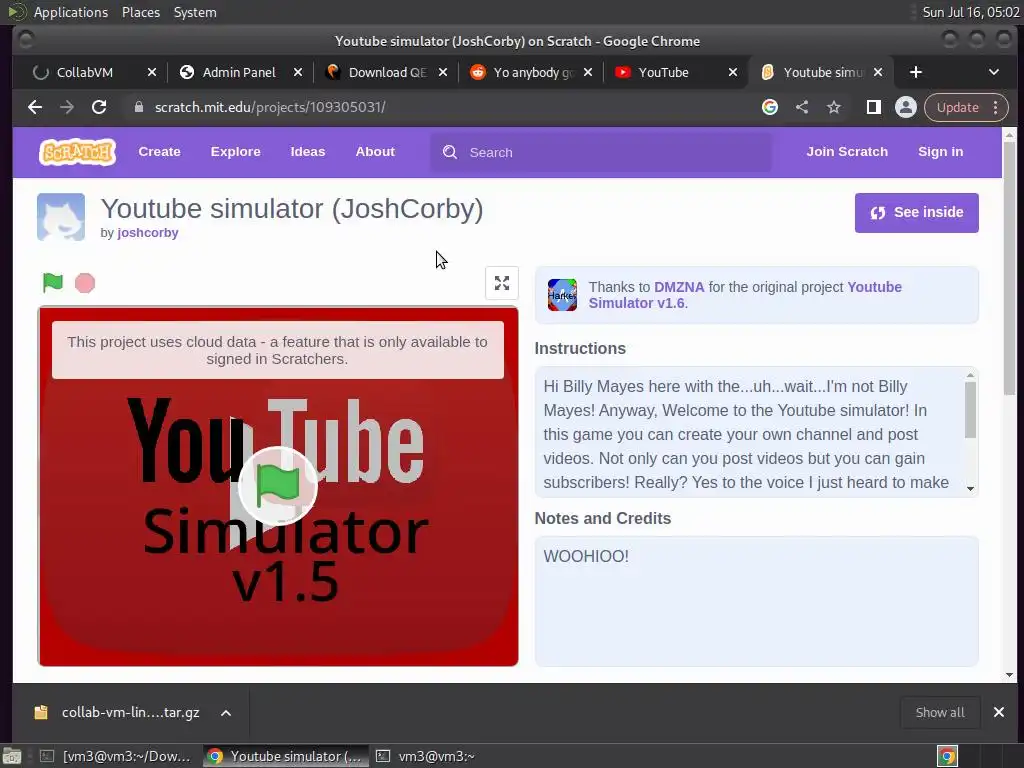Switch to the YouTube tab
1024x768 pixels.
663,72
